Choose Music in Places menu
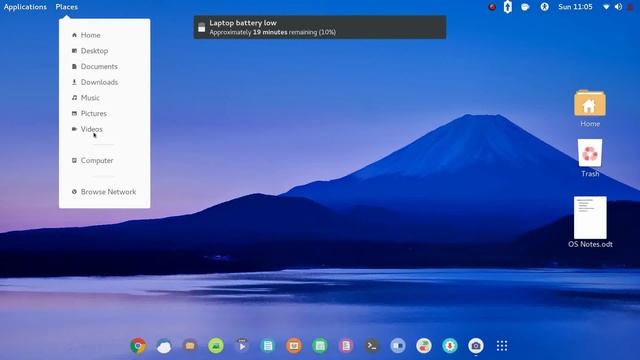This screenshot has width=640, height=360. coord(104,98)
